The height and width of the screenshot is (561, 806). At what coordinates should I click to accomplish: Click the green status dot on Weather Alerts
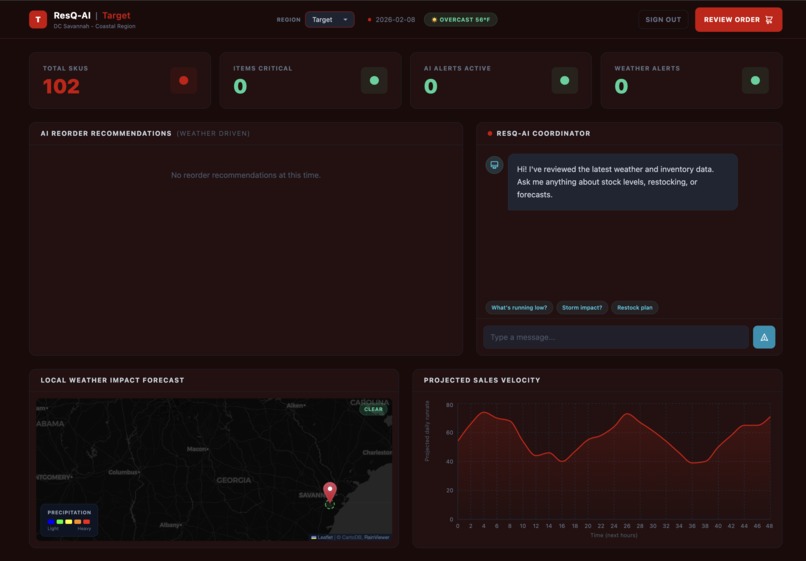point(755,80)
